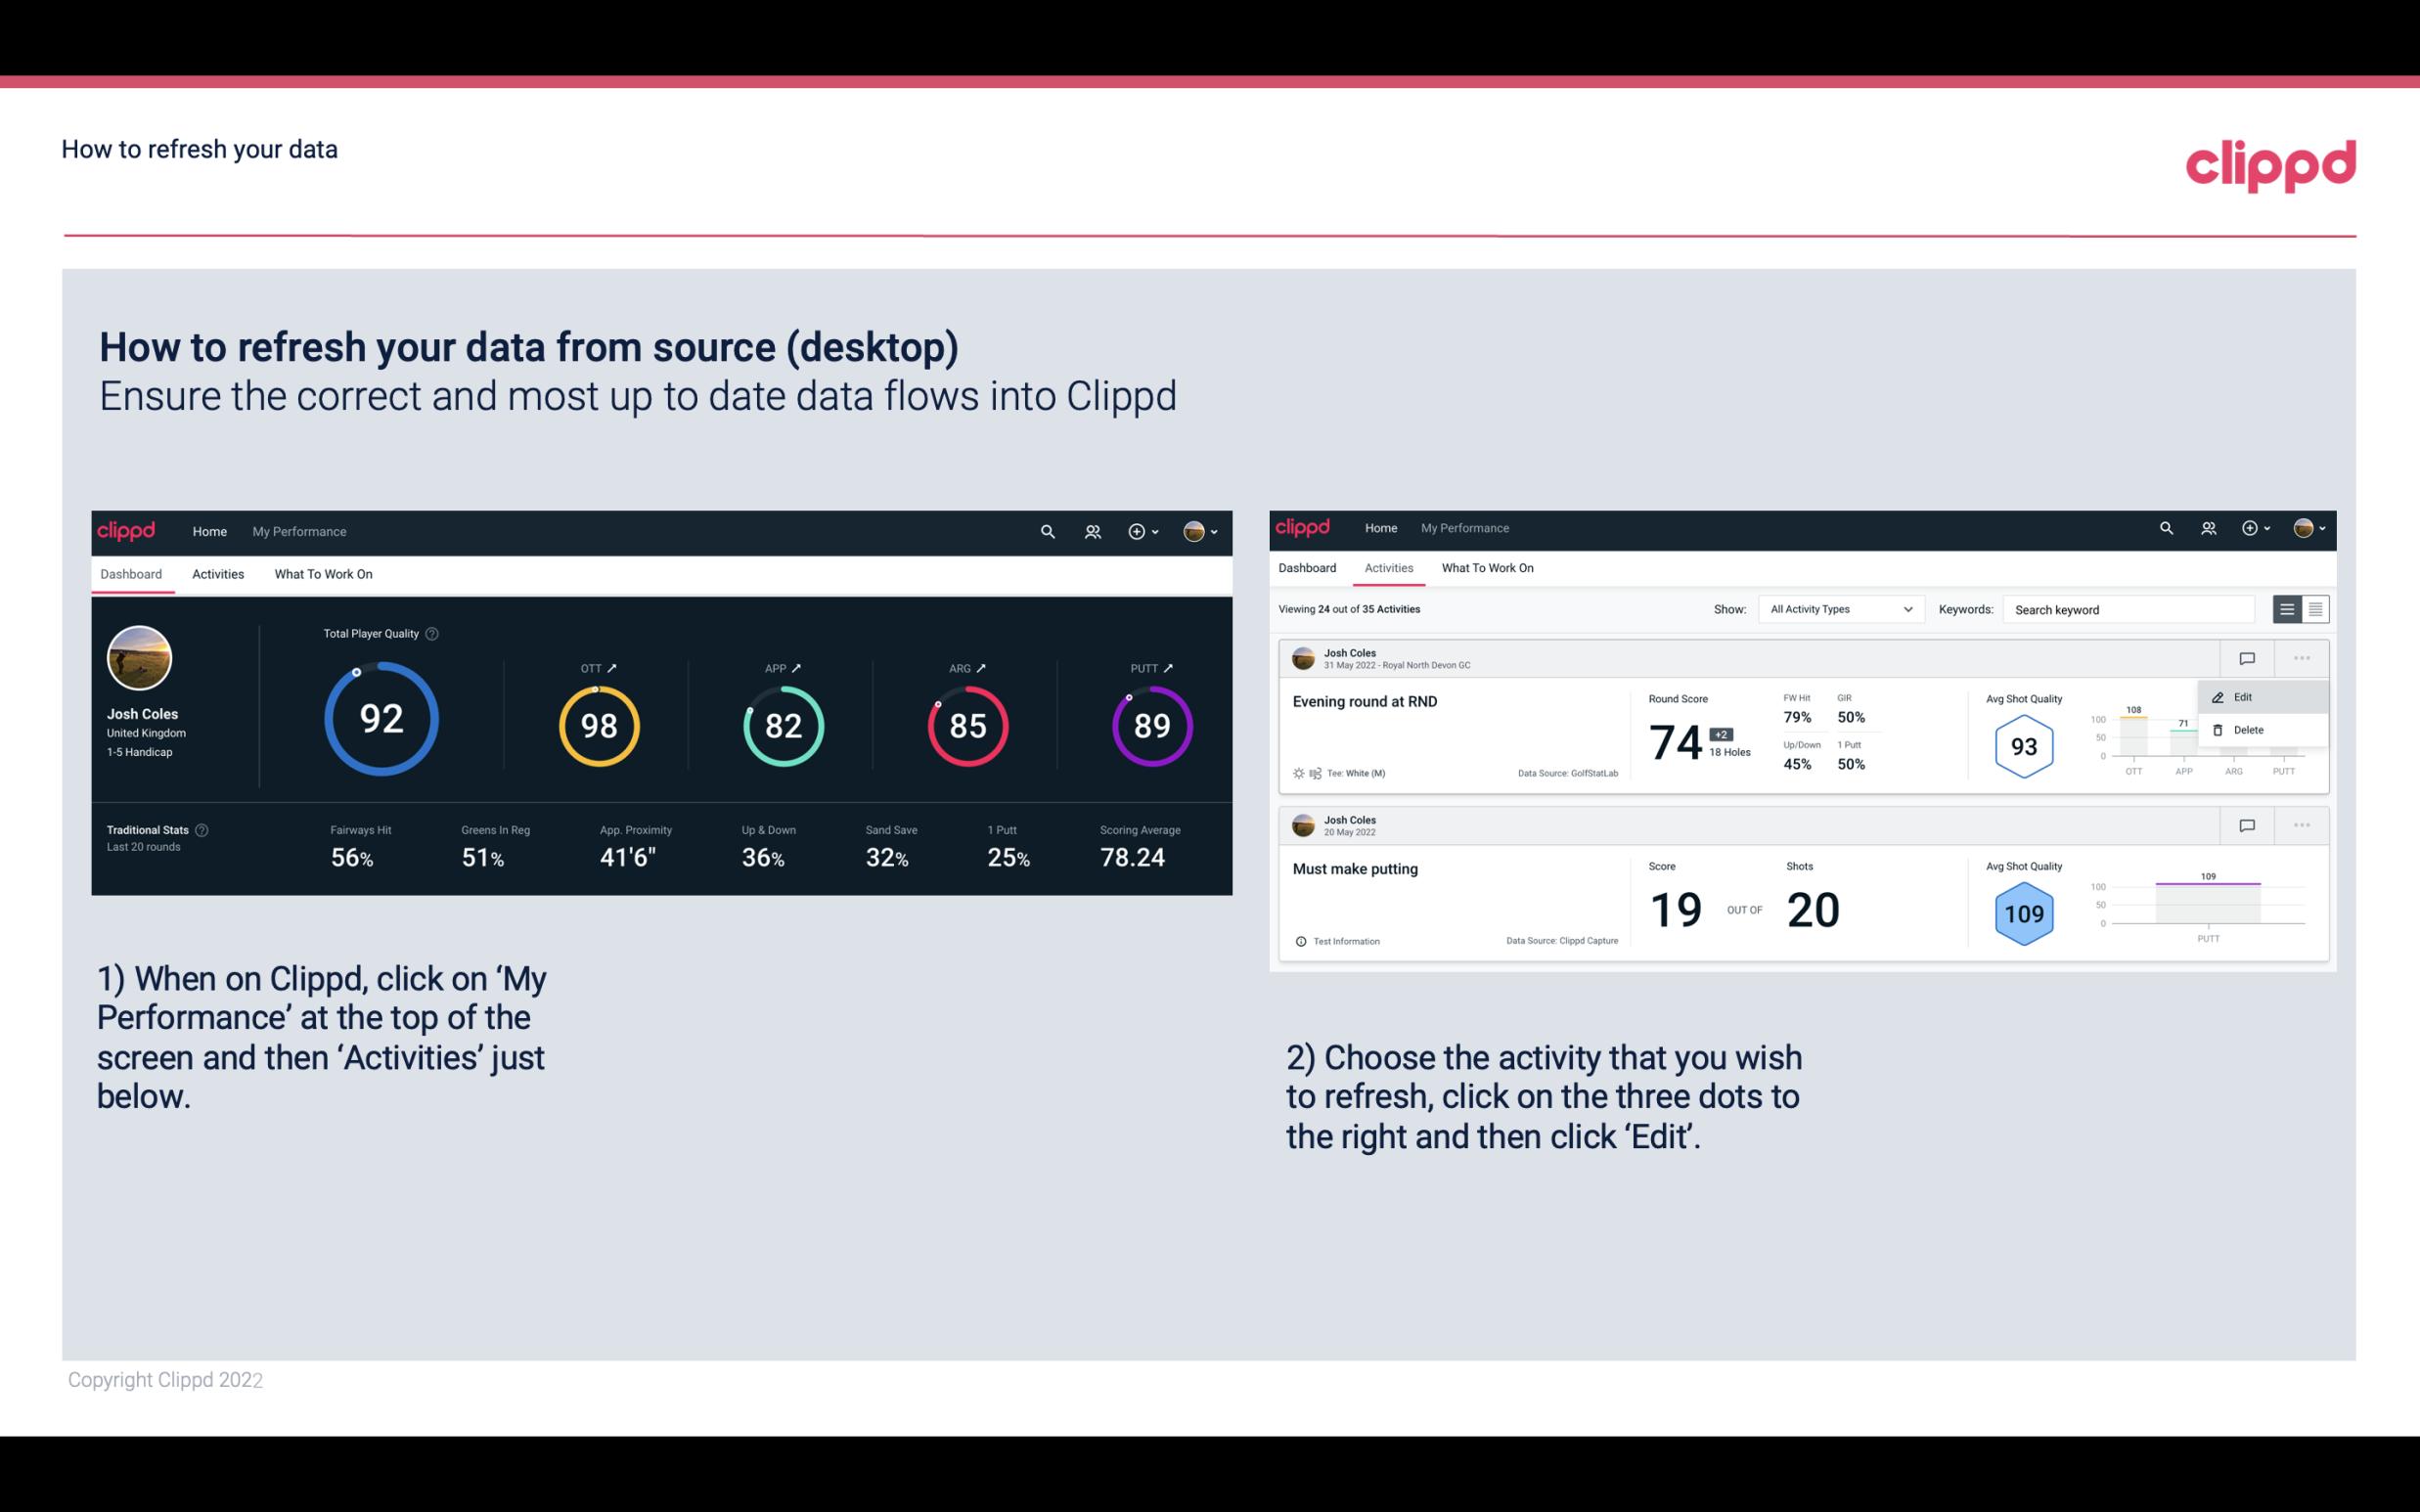Toggle between list and grid view icons
This screenshot has height=1512, width=2420.
pos(2297,608)
